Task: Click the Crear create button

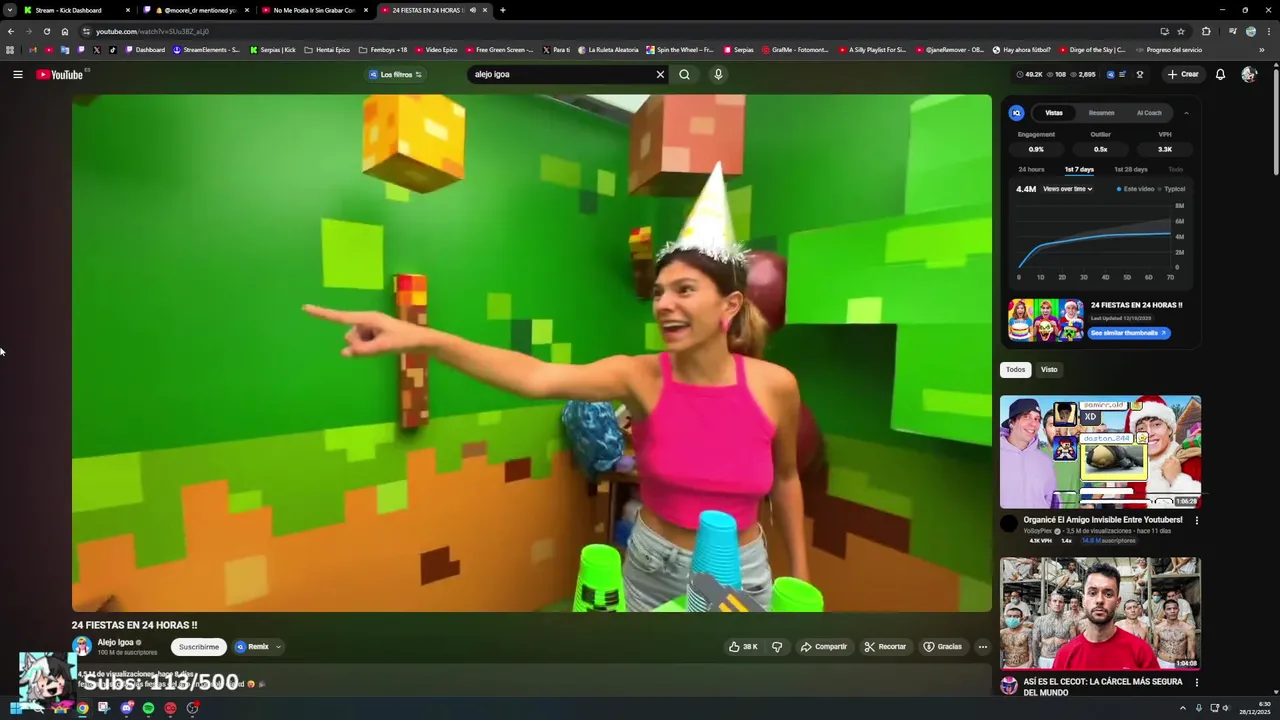Action: (x=1182, y=74)
